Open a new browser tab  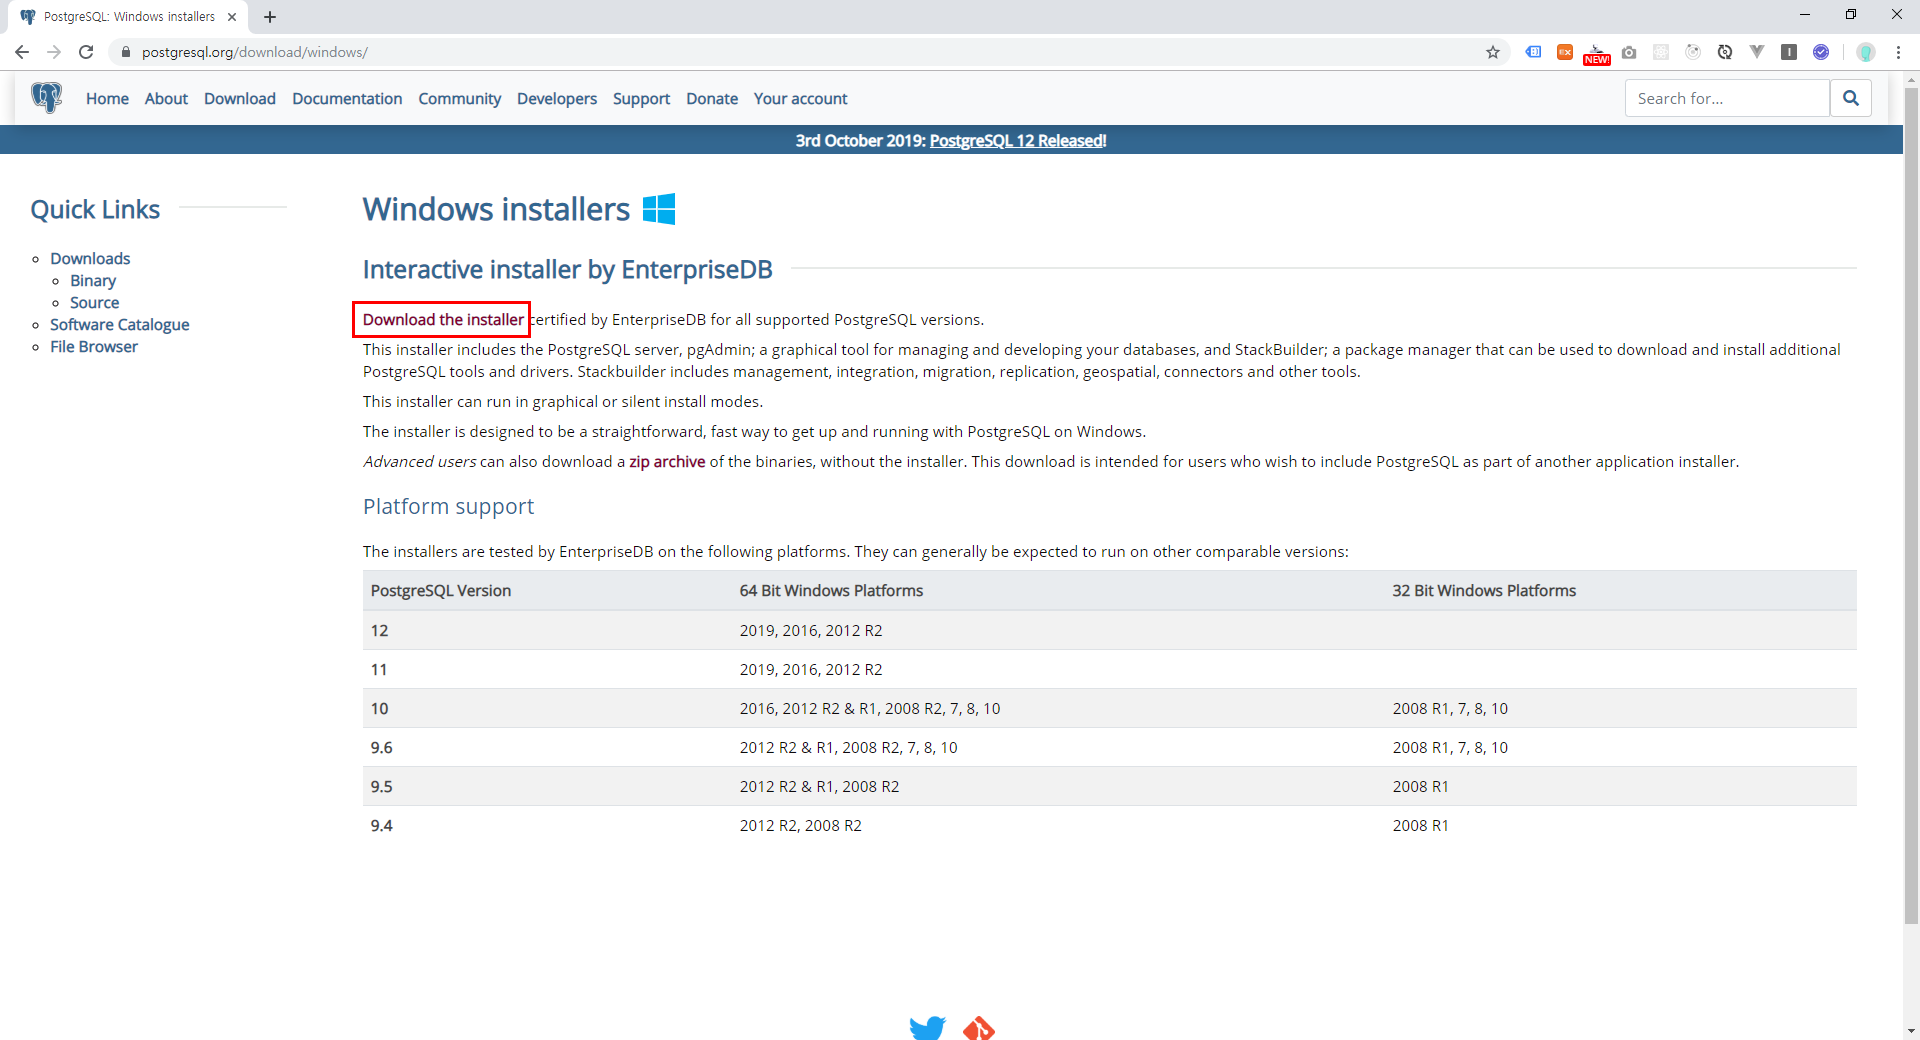270,17
